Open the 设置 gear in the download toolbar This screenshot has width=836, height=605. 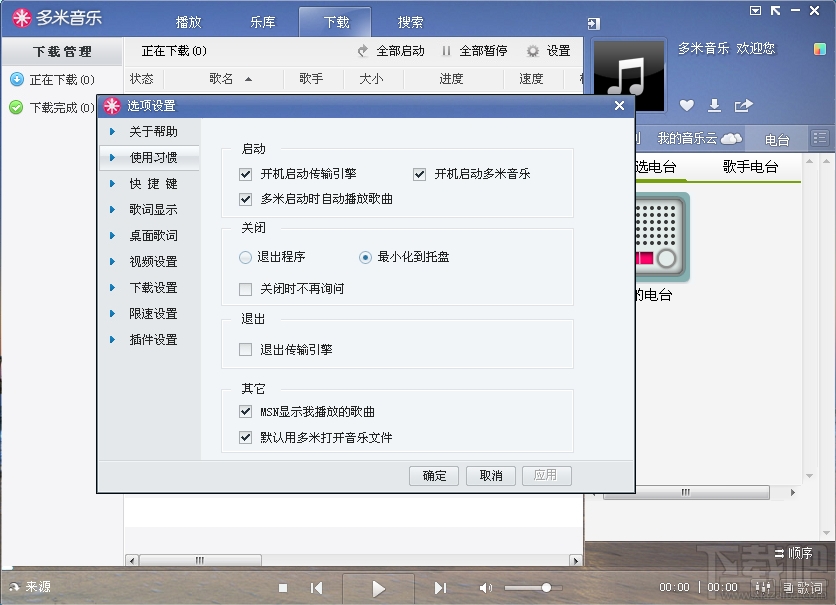(539, 50)
